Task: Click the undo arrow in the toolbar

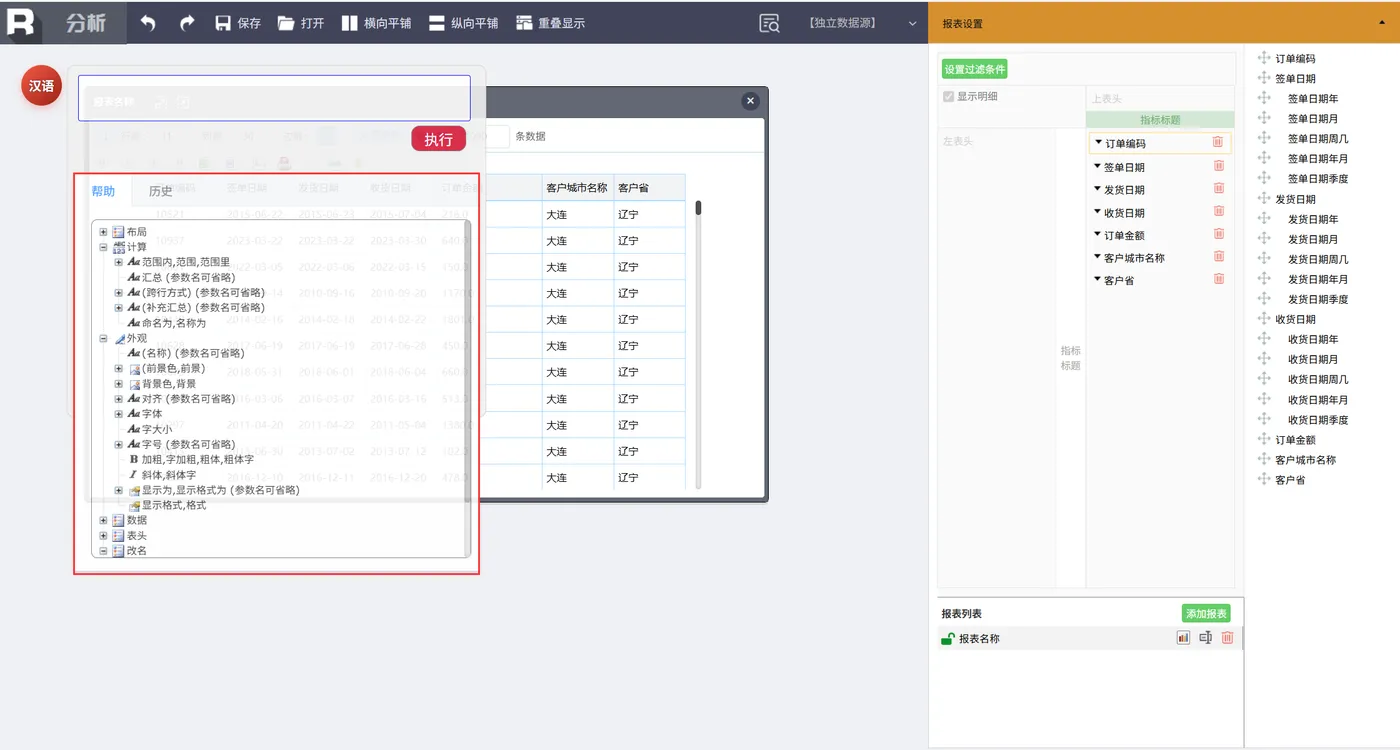Action: (x=148, y=22)
